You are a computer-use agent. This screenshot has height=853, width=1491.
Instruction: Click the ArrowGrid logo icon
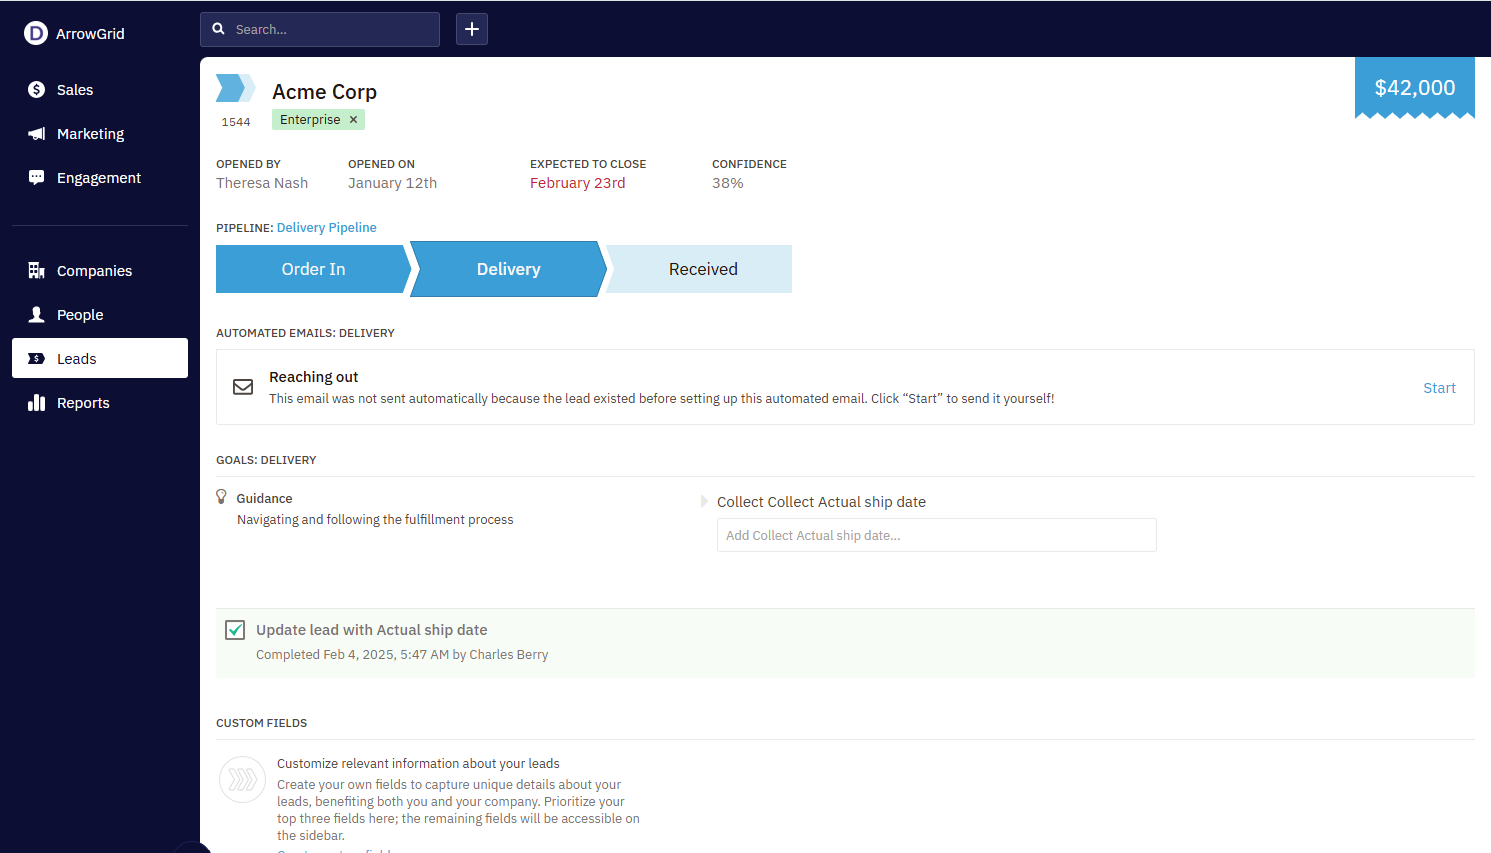tap(36, 33)
